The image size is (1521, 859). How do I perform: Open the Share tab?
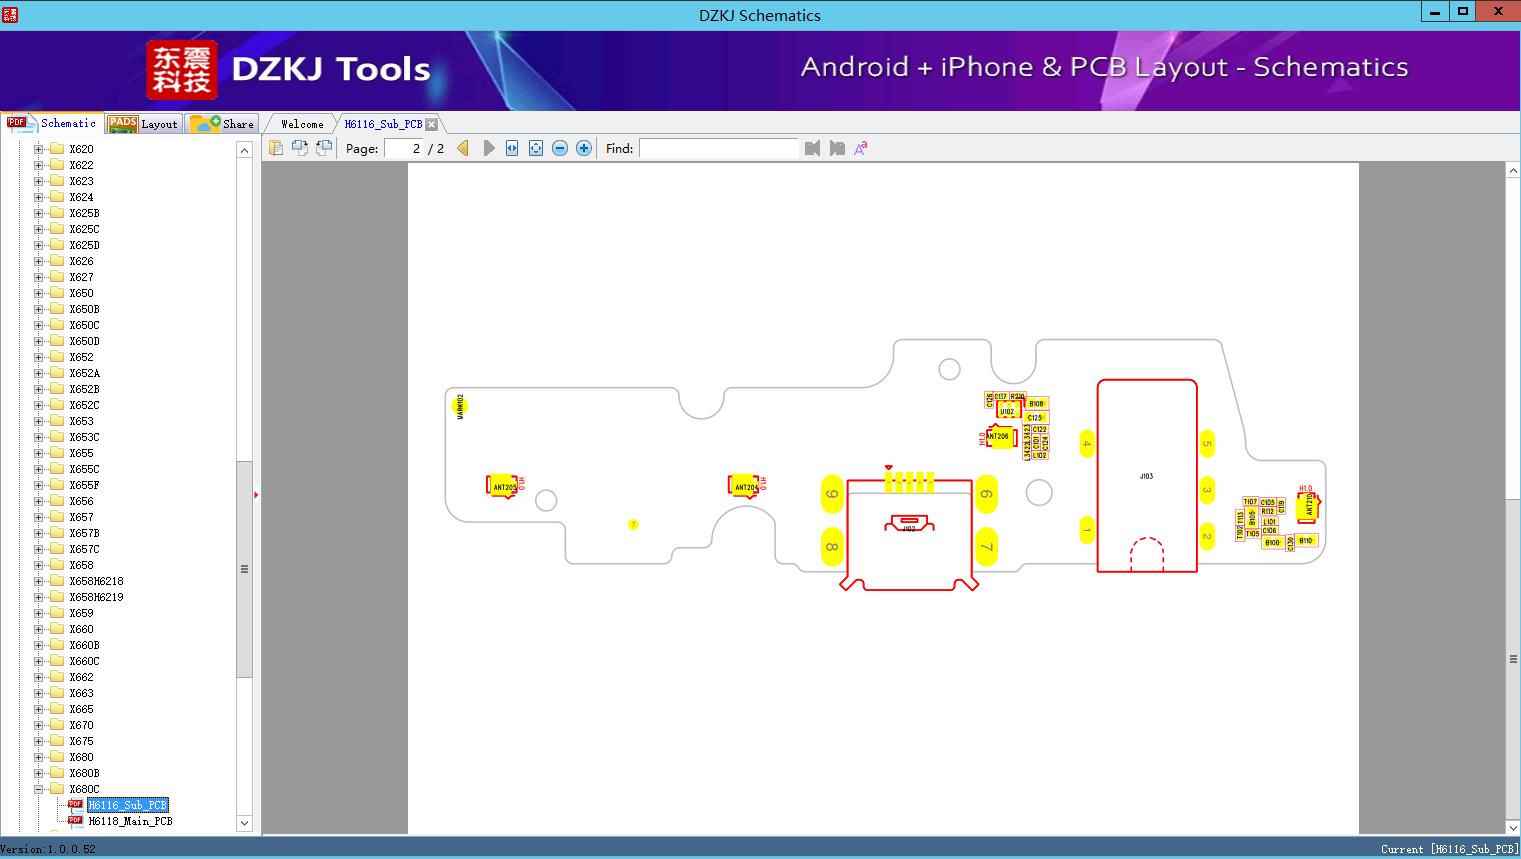coord(222,123)
